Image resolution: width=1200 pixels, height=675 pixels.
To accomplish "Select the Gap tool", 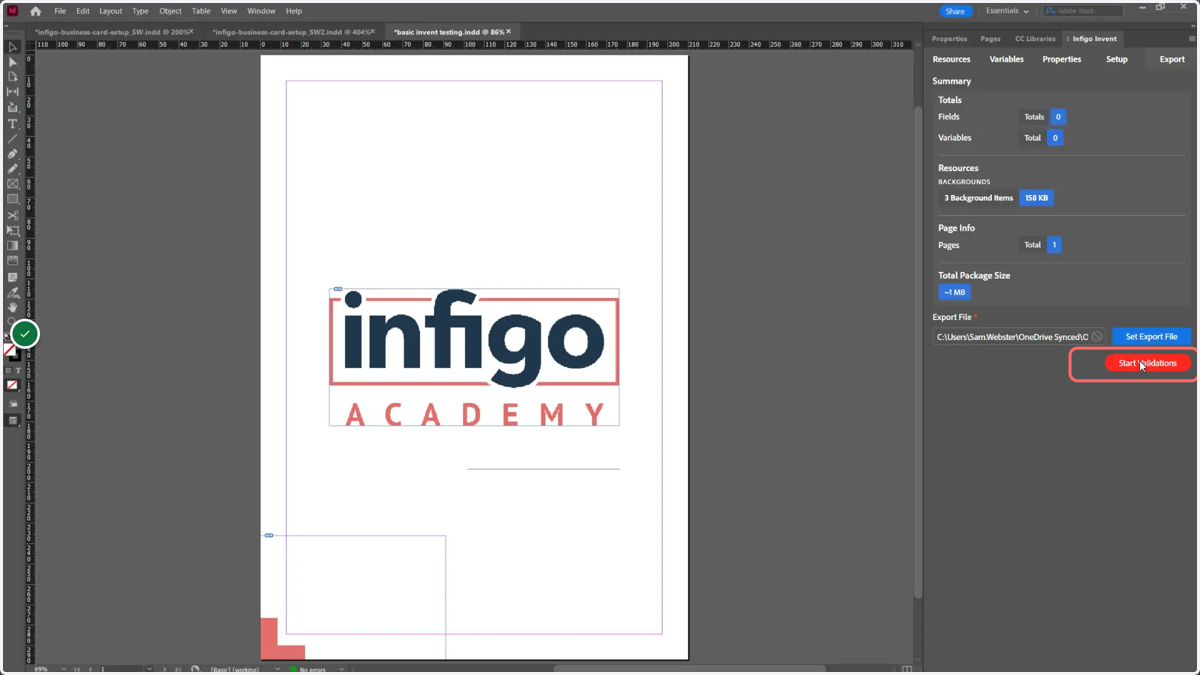I will tap(13, 92).
